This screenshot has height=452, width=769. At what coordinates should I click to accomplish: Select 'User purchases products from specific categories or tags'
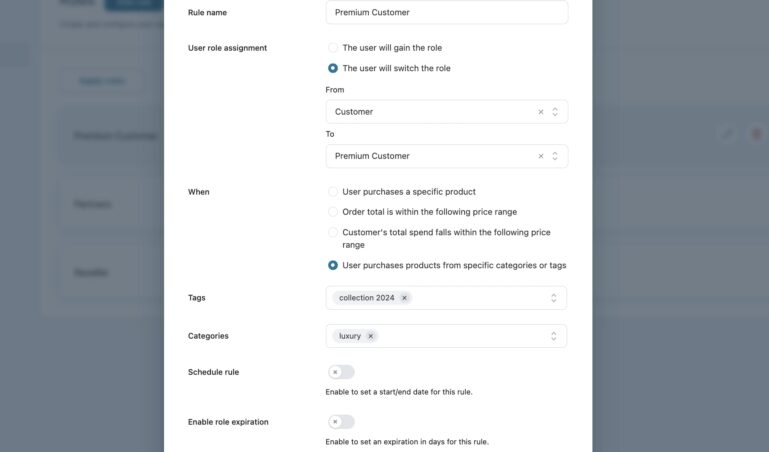pyautogui.click(x=333, y=265)
